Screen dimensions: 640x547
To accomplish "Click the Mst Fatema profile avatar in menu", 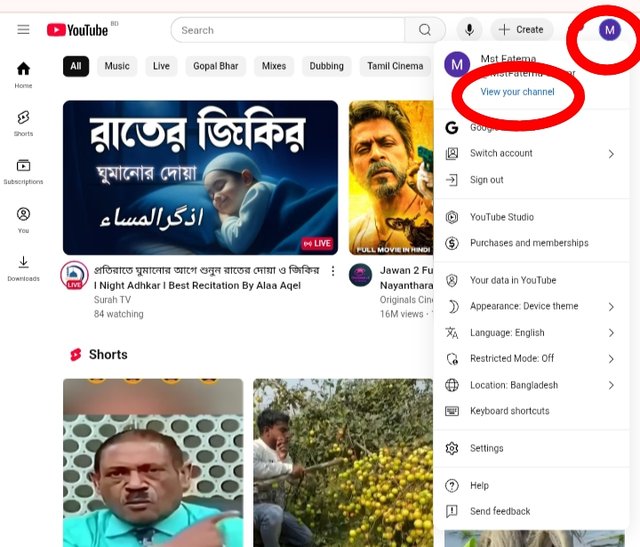I will [x=457, y=64].
